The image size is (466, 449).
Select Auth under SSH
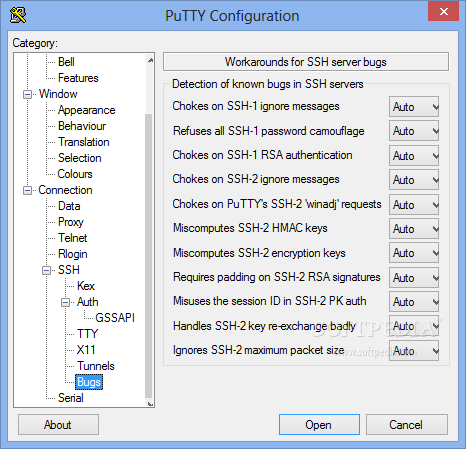[87, 302]
